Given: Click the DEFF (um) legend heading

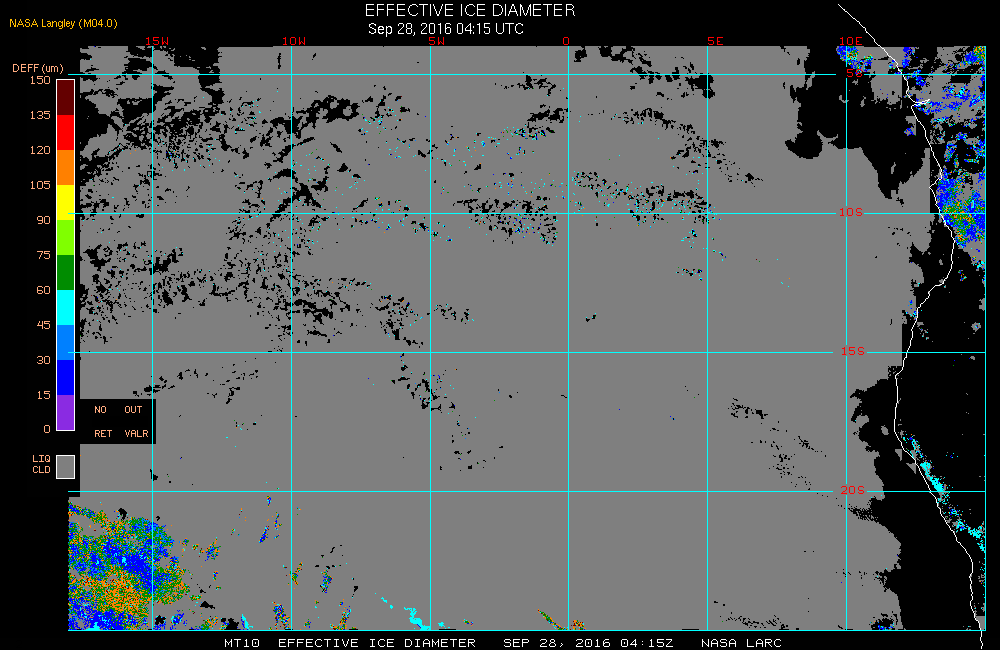Looking at the screenshot, I should point(38,68).
